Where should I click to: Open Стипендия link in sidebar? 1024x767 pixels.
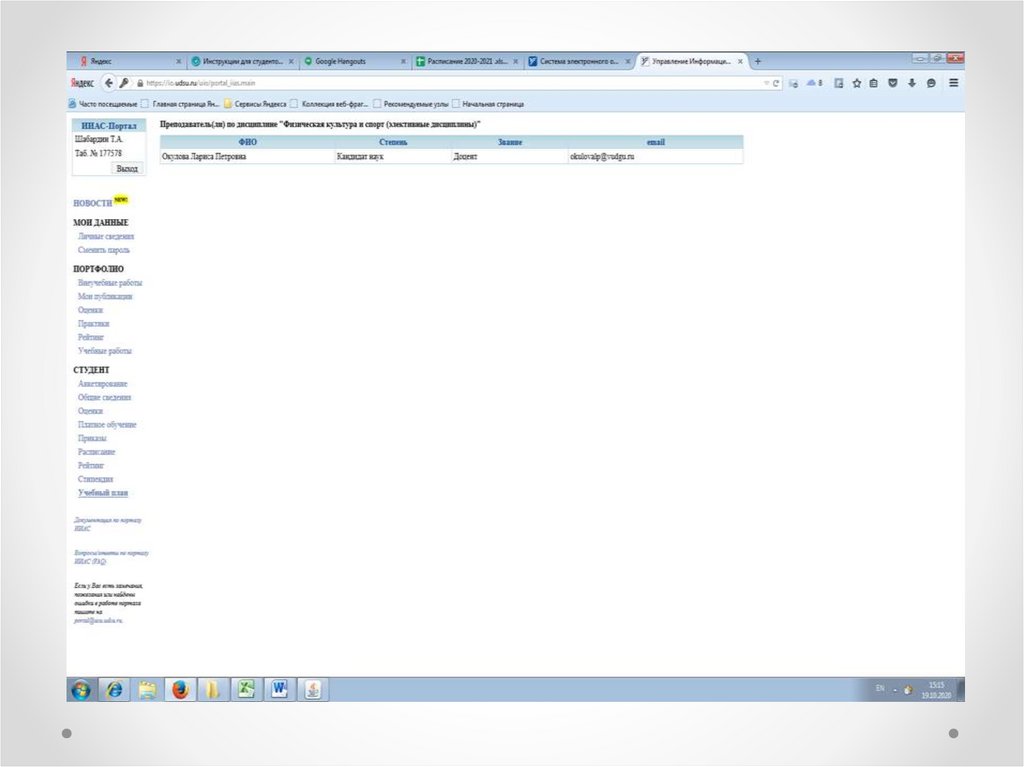(95, 480)
